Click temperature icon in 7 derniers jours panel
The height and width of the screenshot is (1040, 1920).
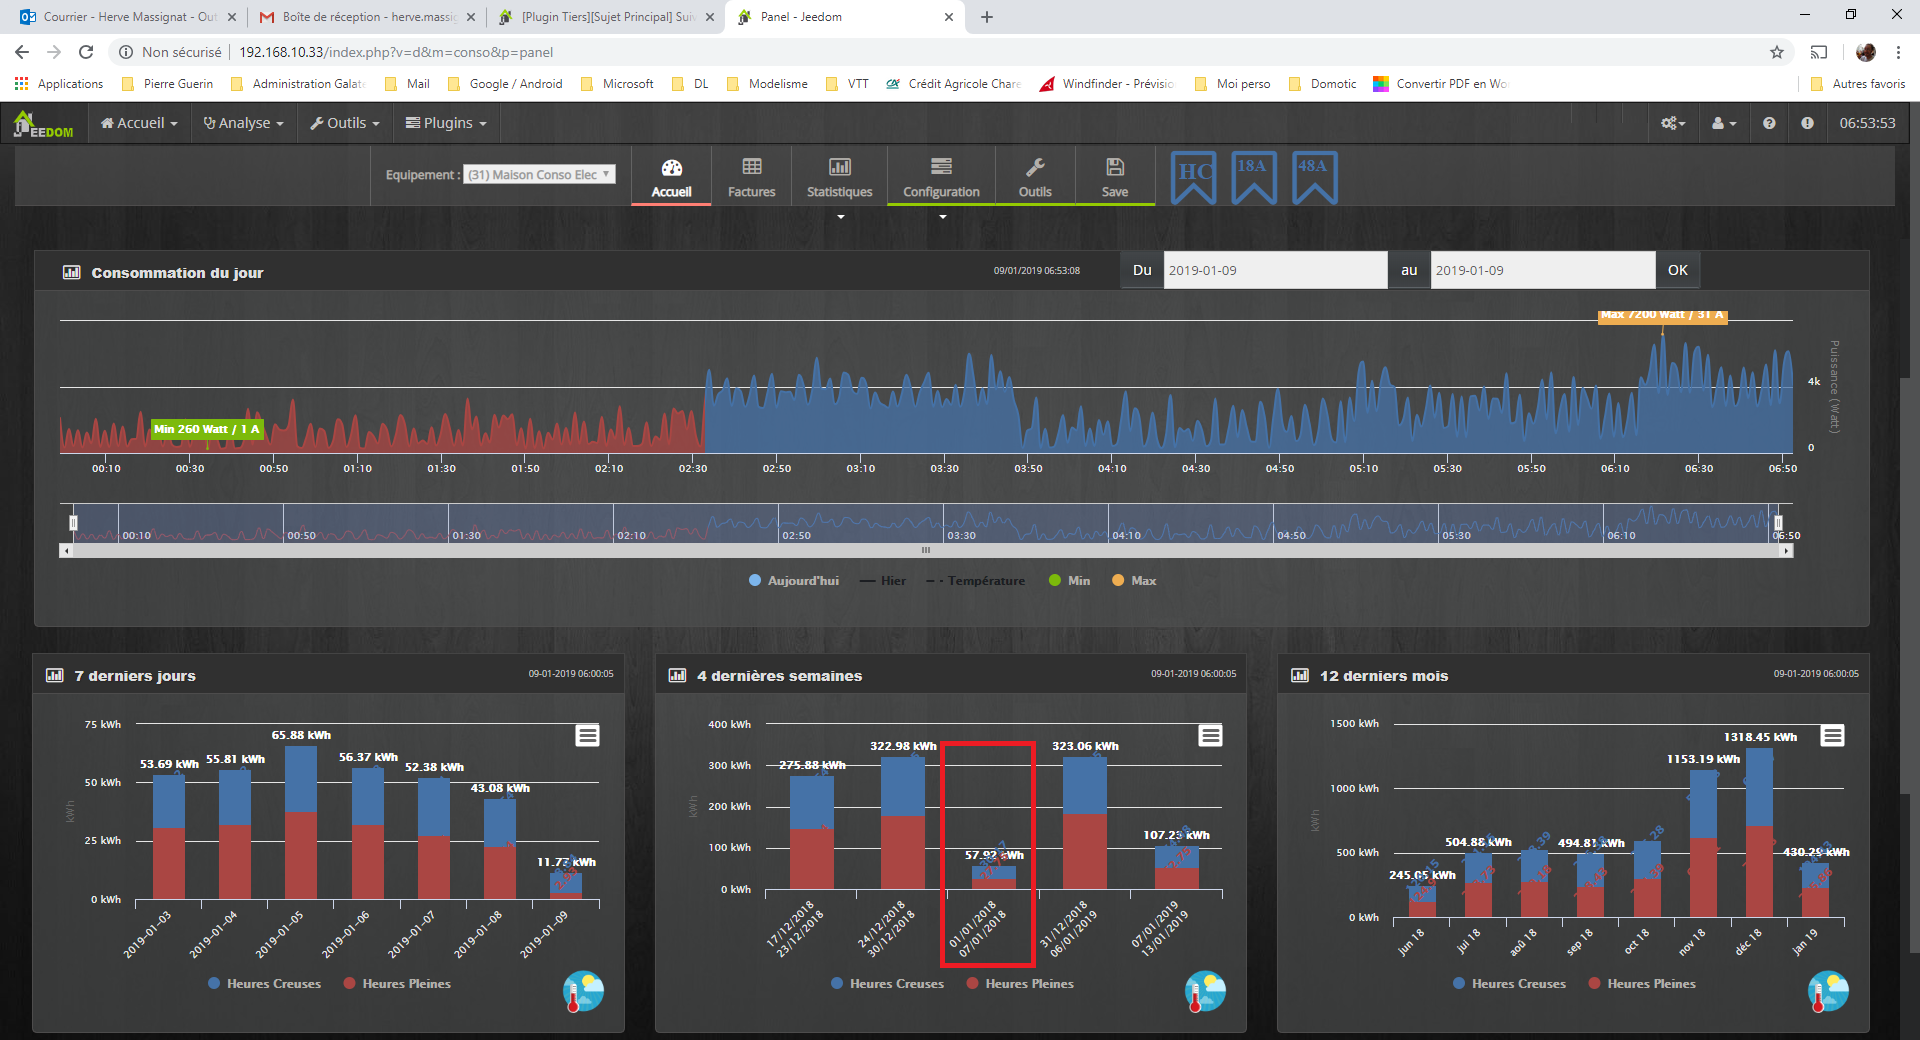pyautogui.click(x=583, y=991)
